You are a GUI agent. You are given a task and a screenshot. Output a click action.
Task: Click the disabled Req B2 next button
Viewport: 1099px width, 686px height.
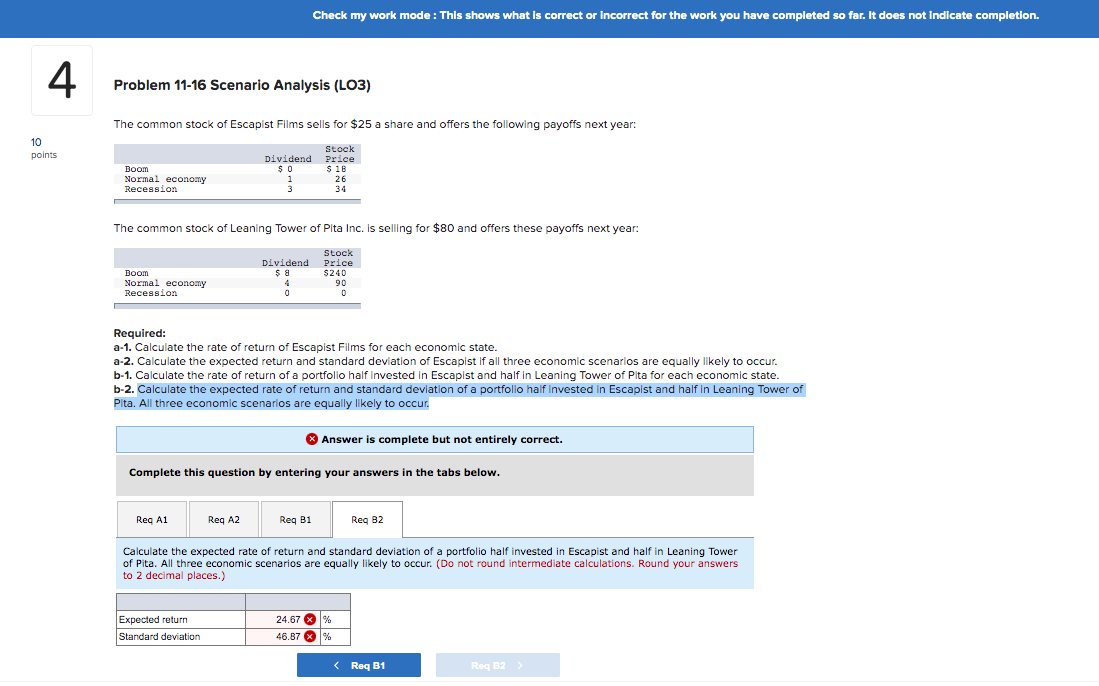(x=497, y=664)
